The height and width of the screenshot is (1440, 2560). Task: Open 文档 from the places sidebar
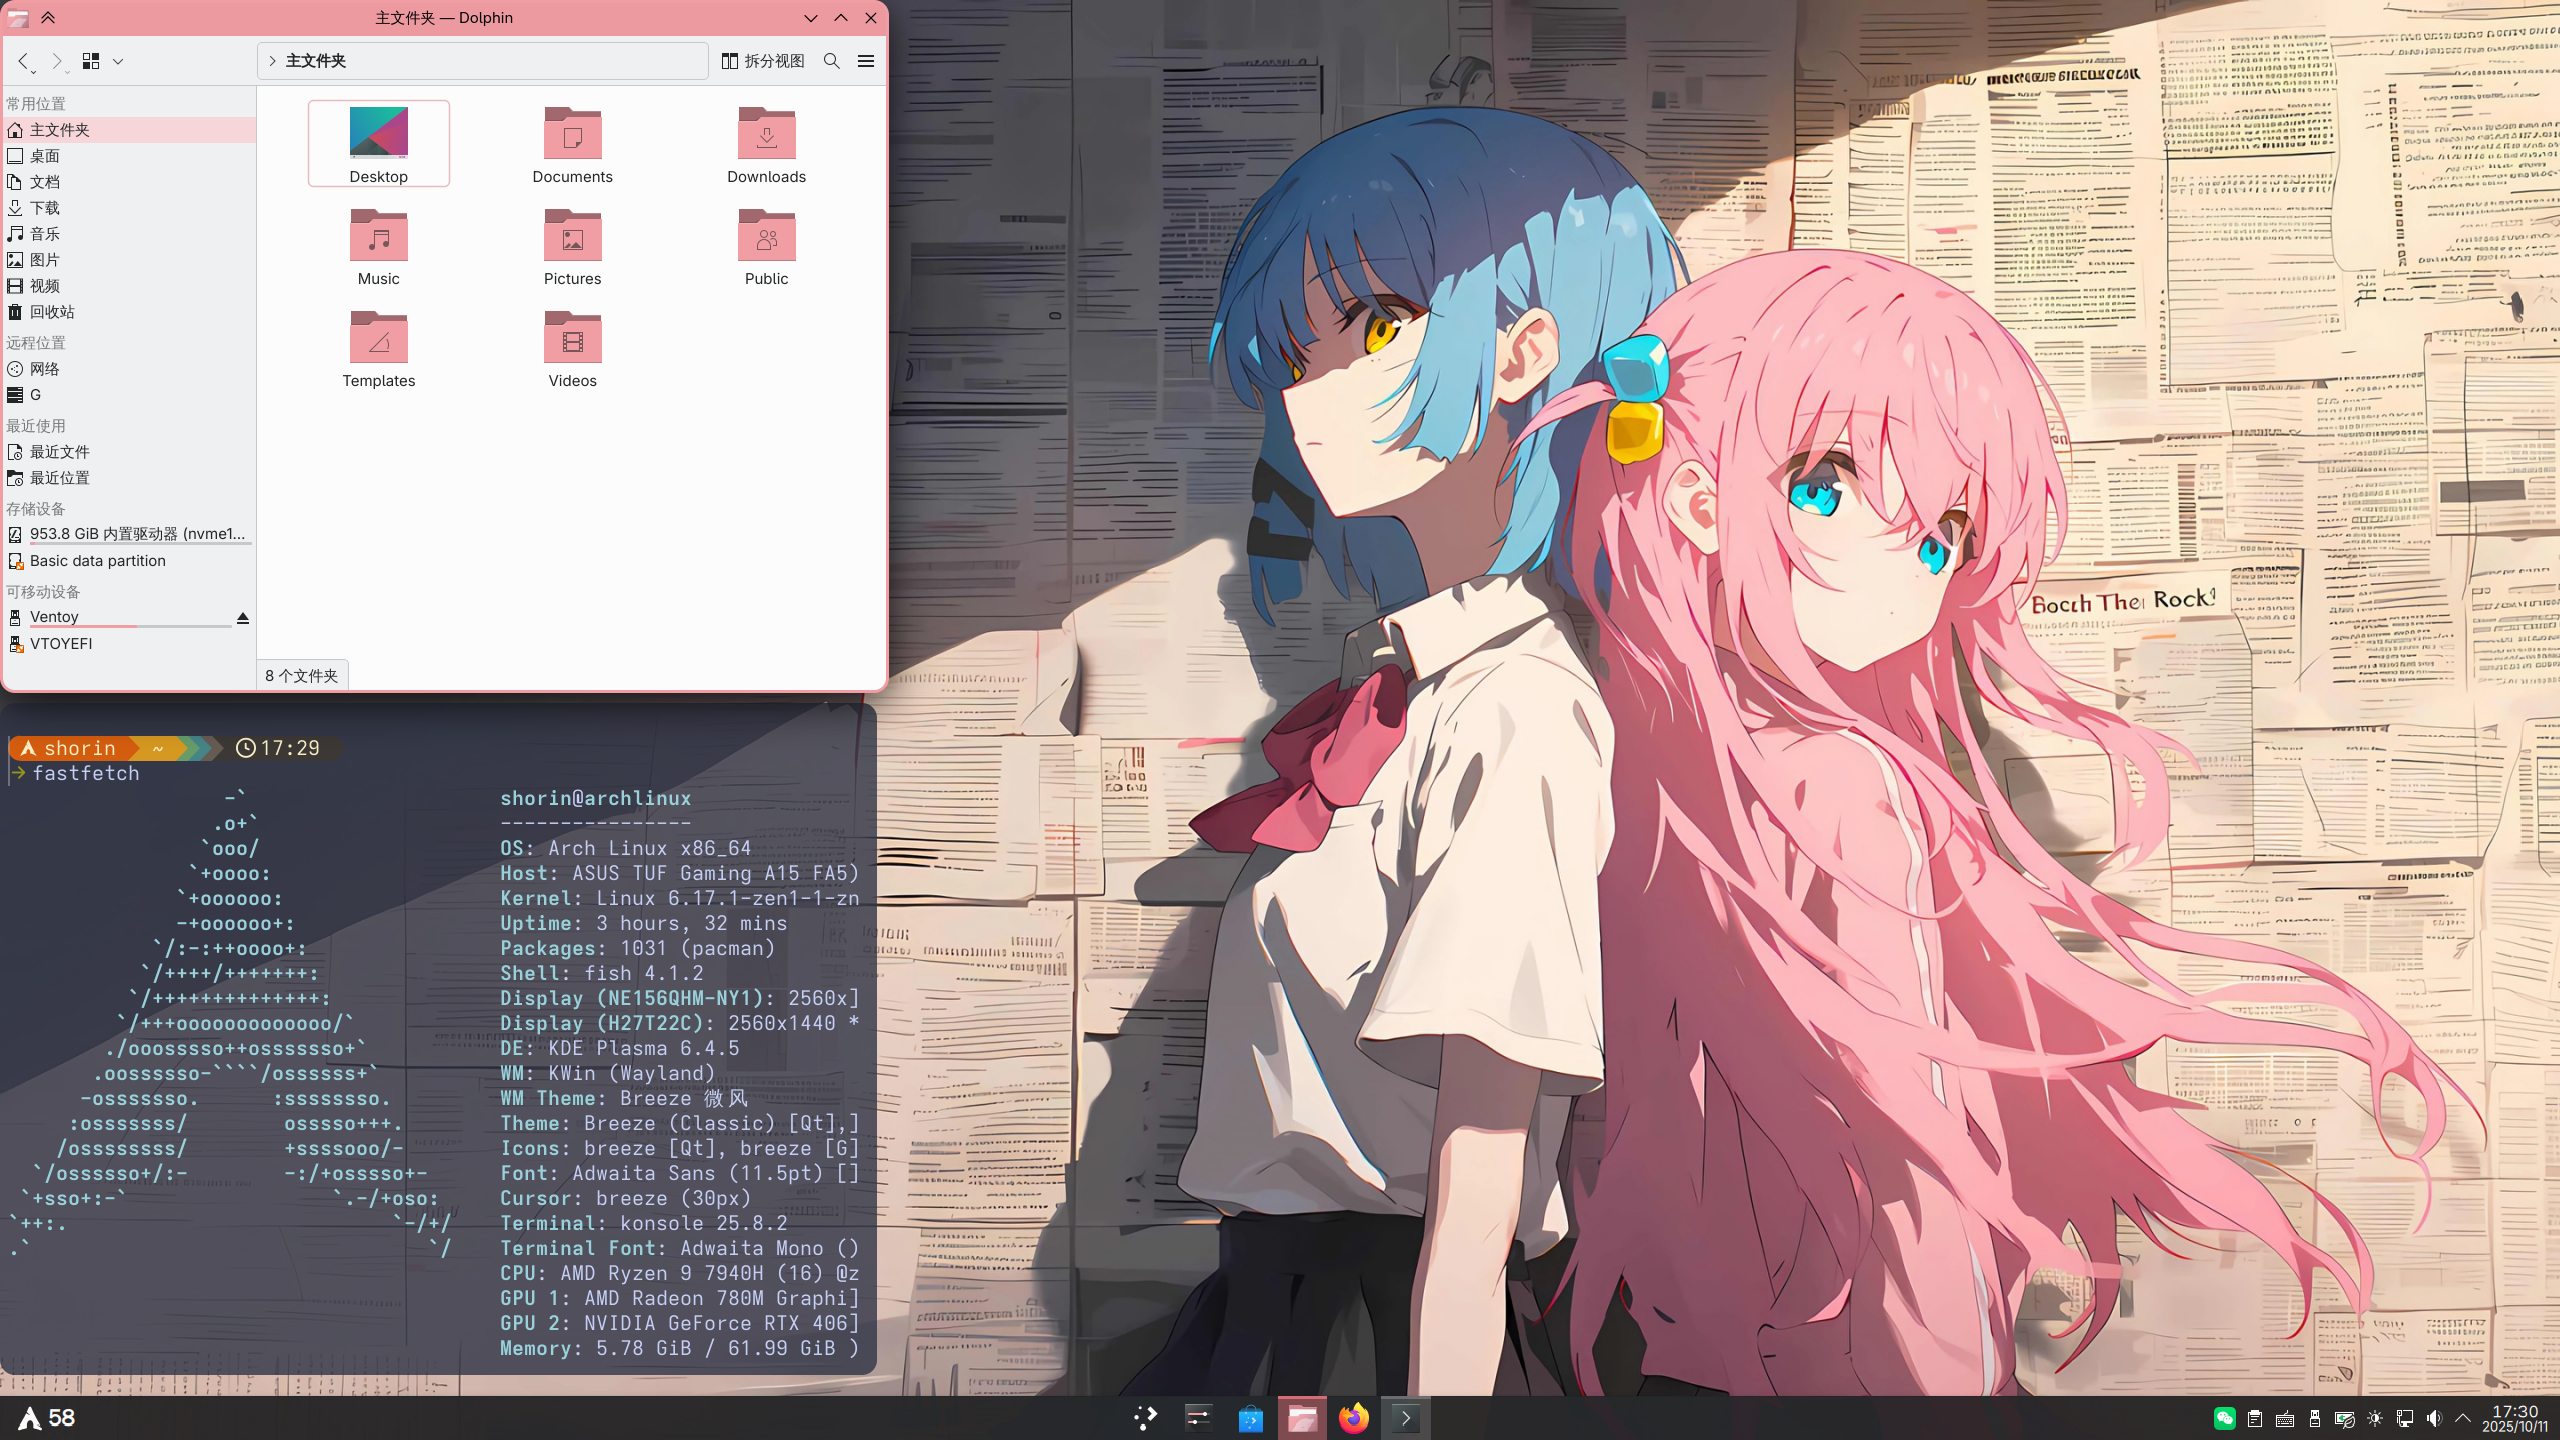coord(130,182)
